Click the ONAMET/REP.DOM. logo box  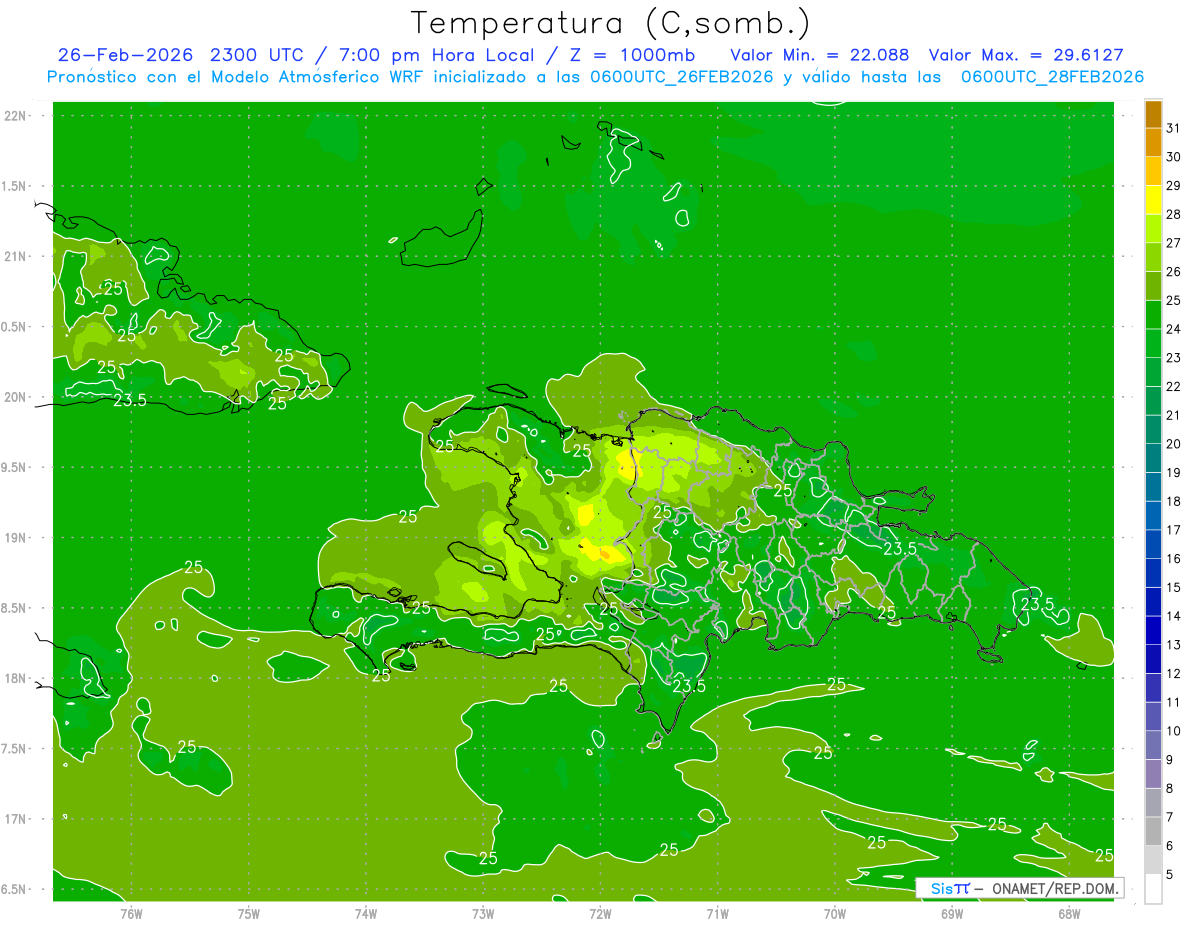pyautogui.click(x=1020, y=888)
